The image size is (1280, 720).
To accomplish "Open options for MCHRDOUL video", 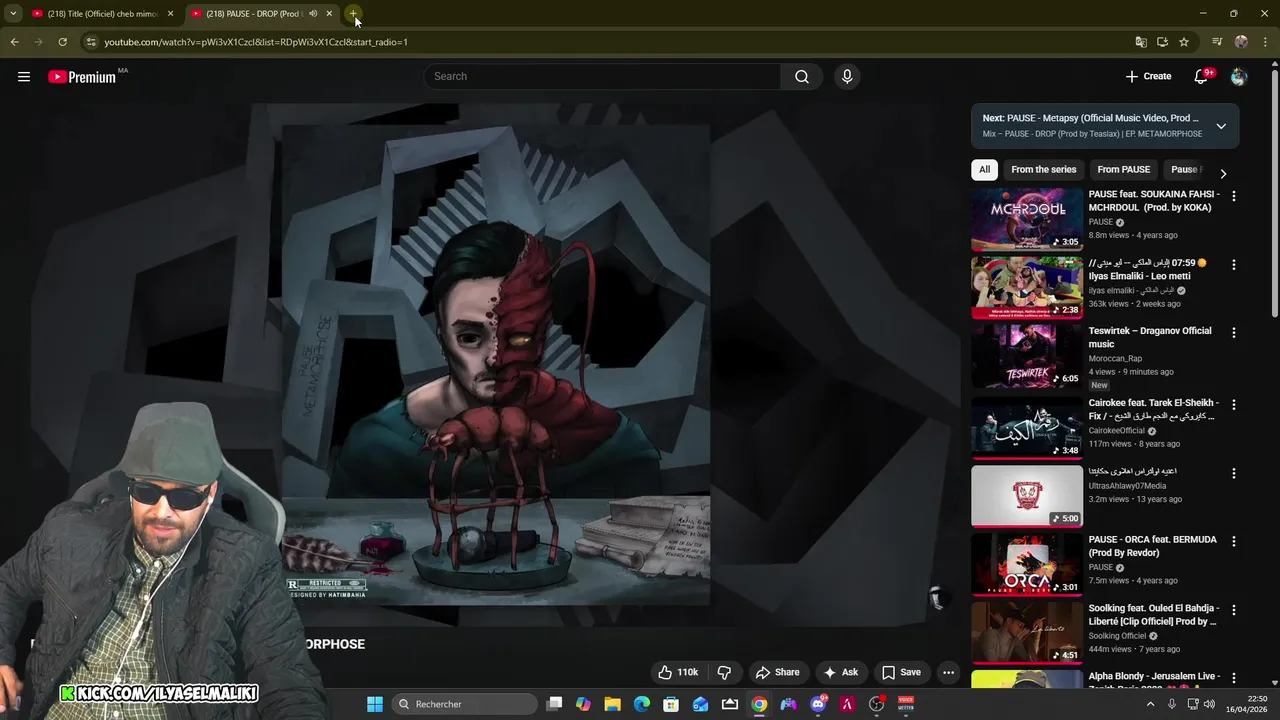I will point(1233,197).
